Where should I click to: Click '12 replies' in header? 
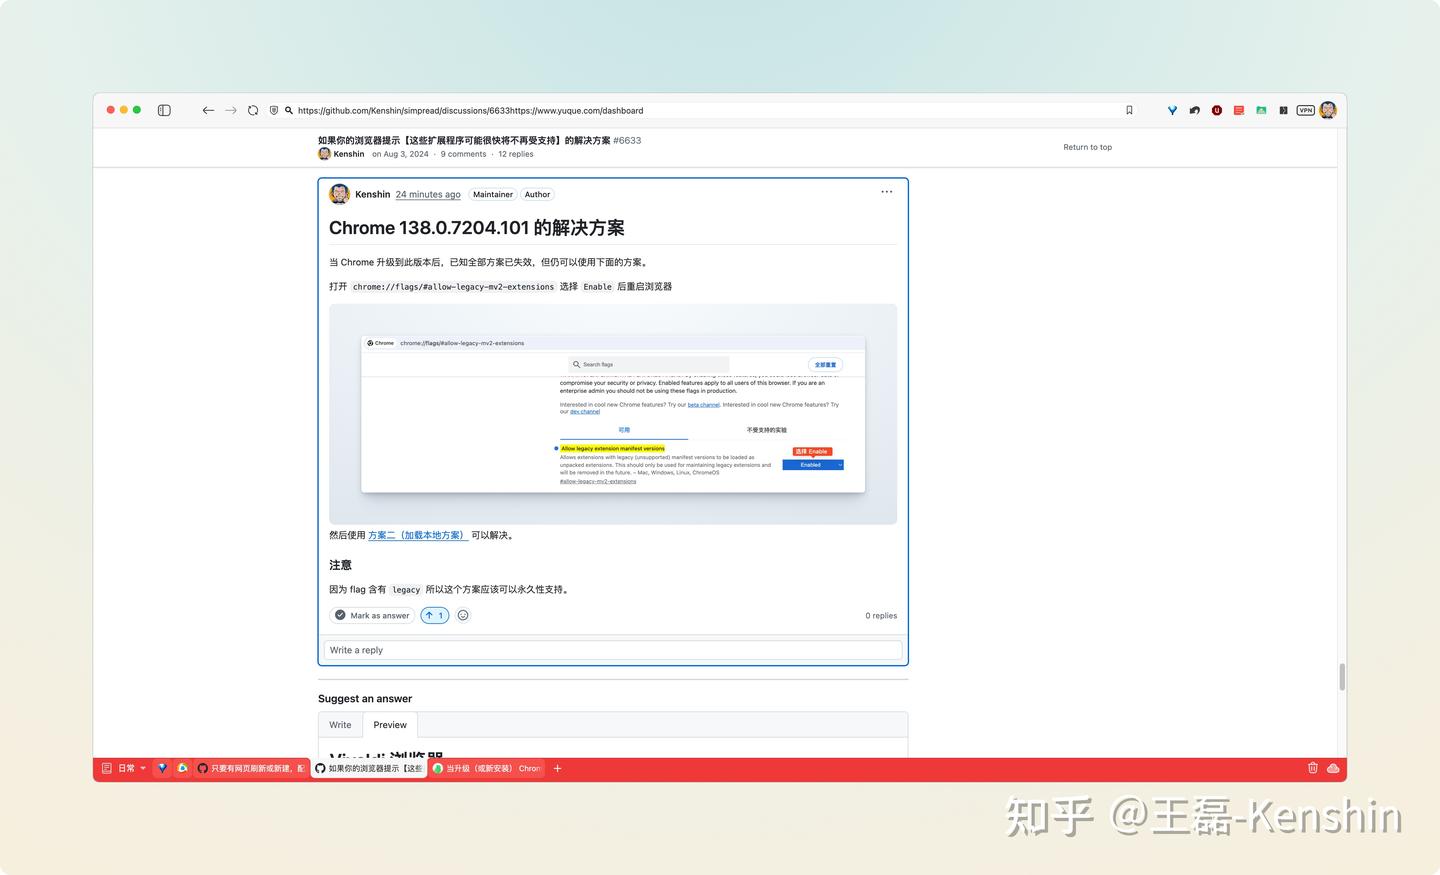[516, 154]
